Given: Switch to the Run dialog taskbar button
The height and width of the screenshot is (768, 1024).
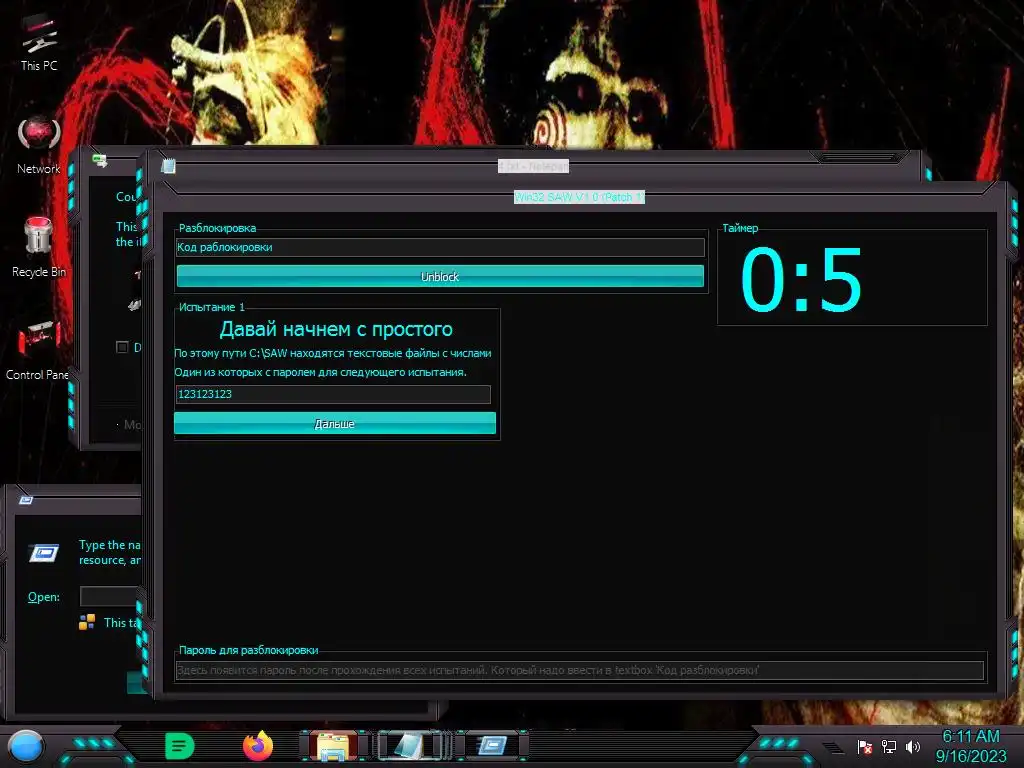Looking at the screenshot, I should pos(492,746).
